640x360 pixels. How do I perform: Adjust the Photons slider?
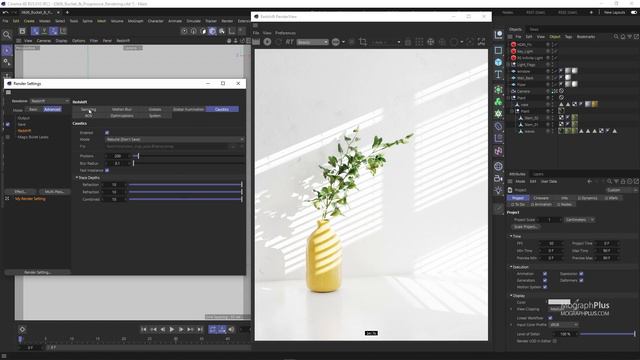click(188, 156)
